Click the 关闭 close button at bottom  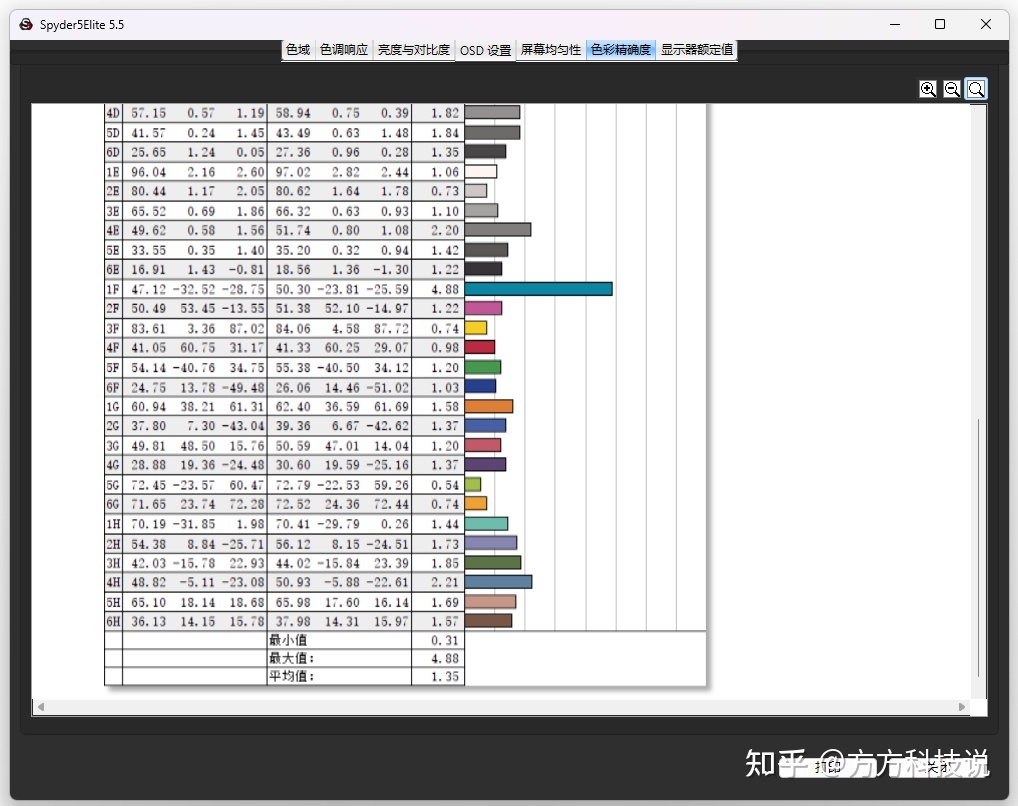point(937,767)
